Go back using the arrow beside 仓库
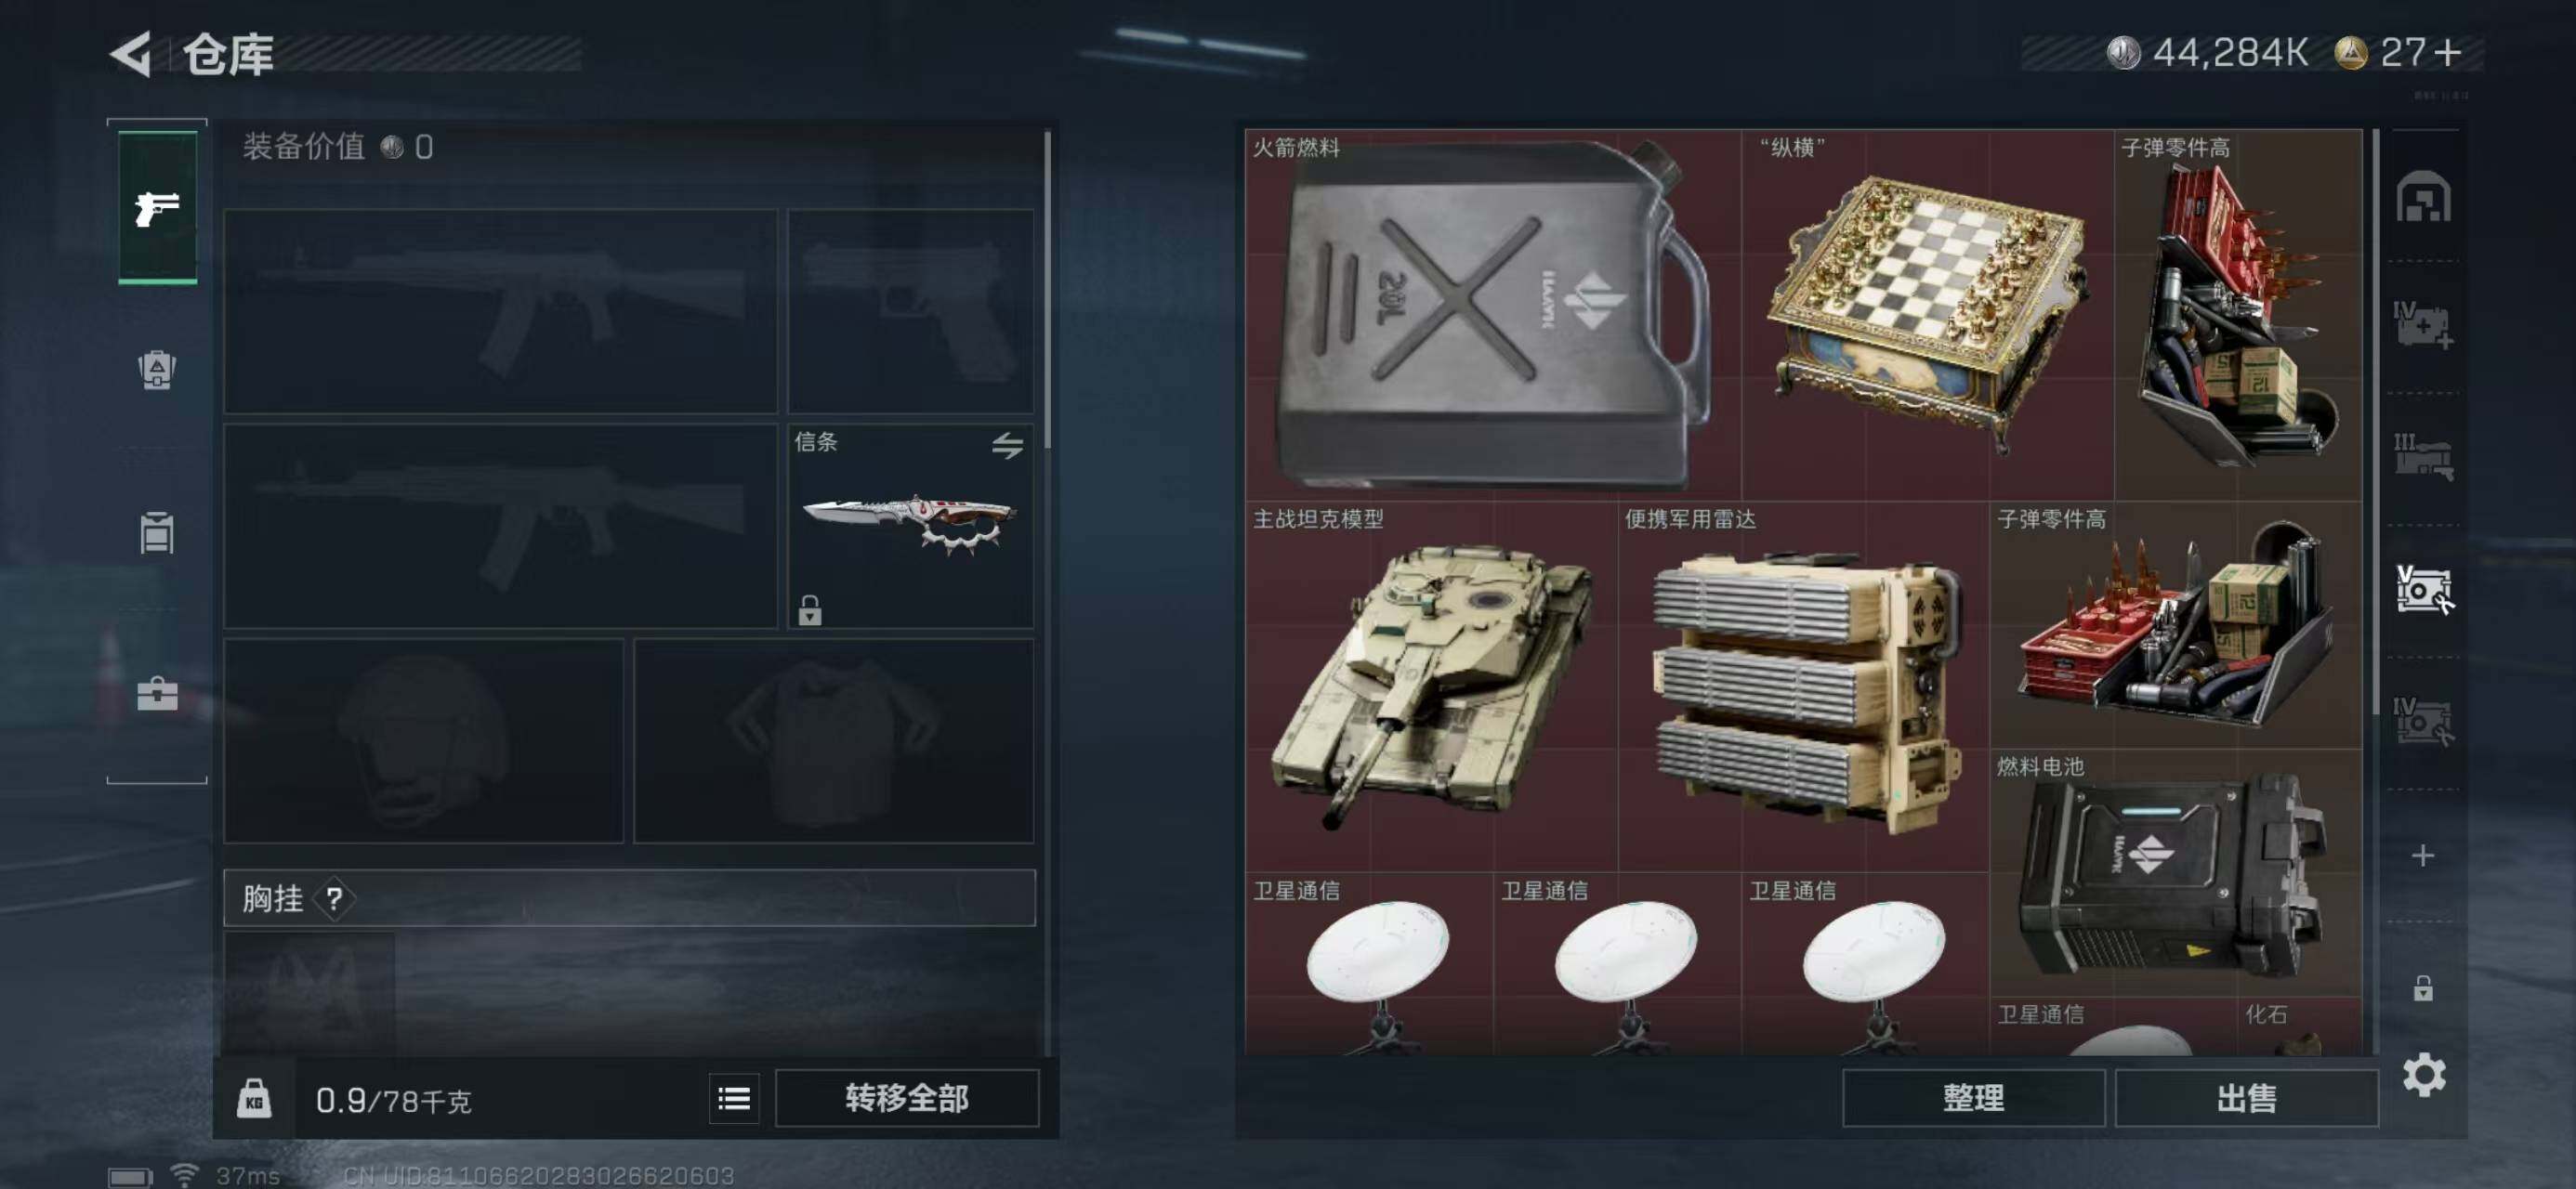The image size is (2576, 1189). (131, 54)
